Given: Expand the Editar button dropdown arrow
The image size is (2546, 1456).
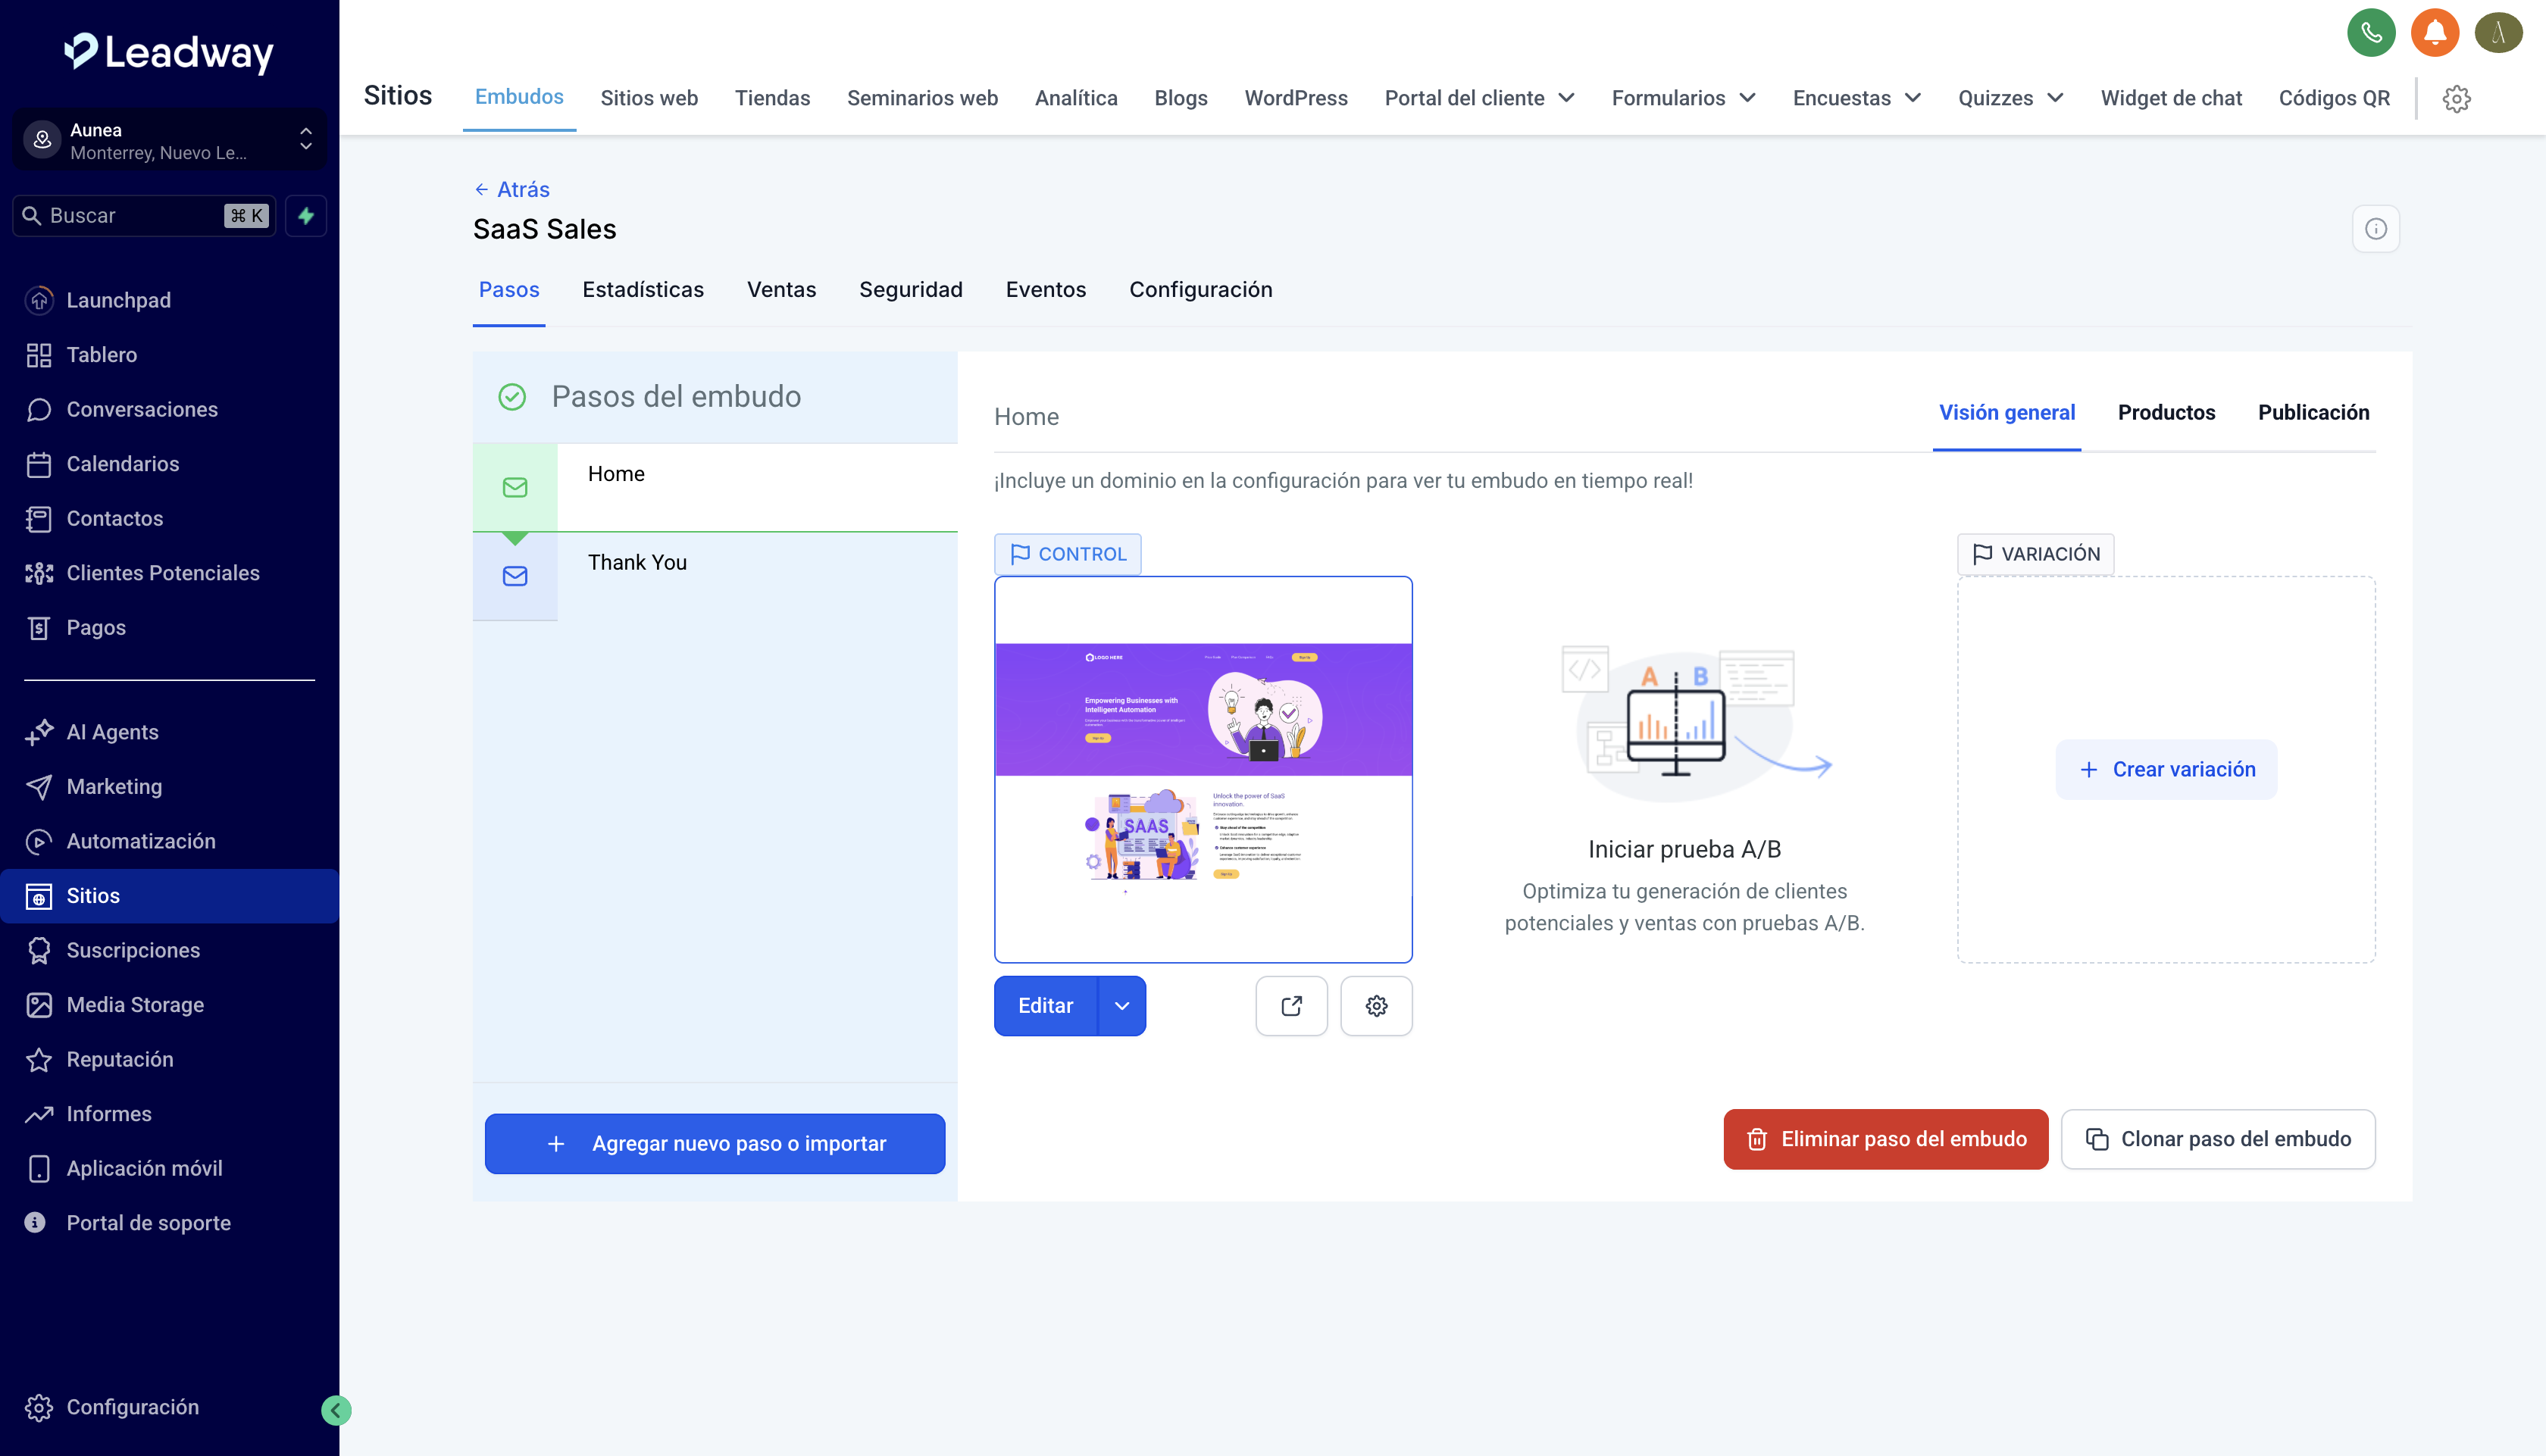Looking at the screenshot, I should click(1121, 1005).
